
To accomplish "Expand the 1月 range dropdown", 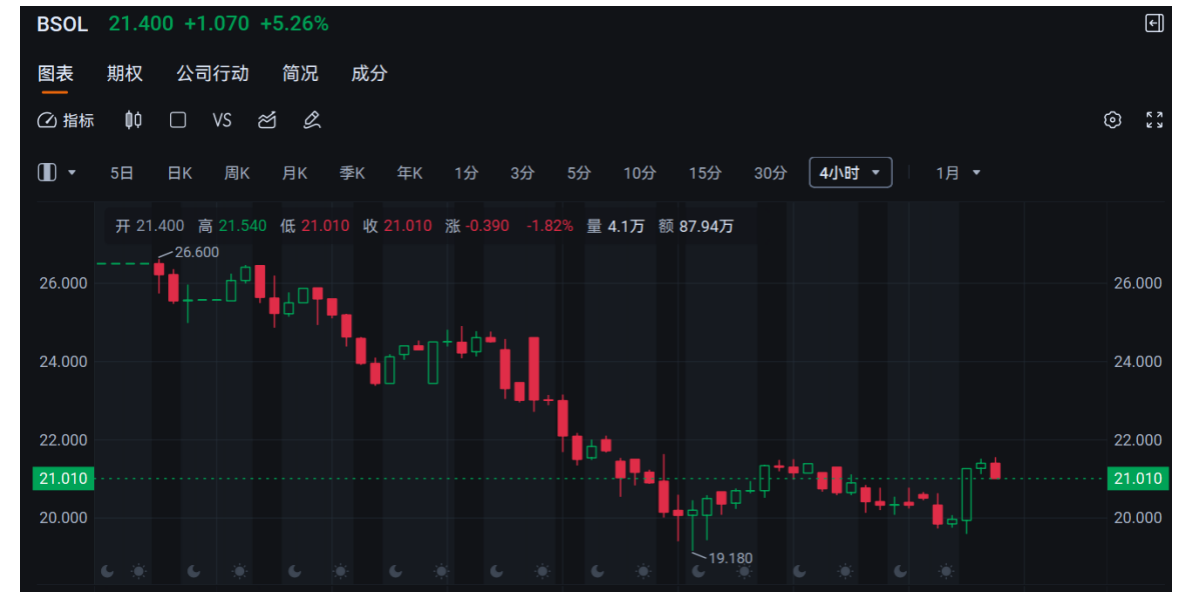I will pyautogui.click(x=958, y=173).
